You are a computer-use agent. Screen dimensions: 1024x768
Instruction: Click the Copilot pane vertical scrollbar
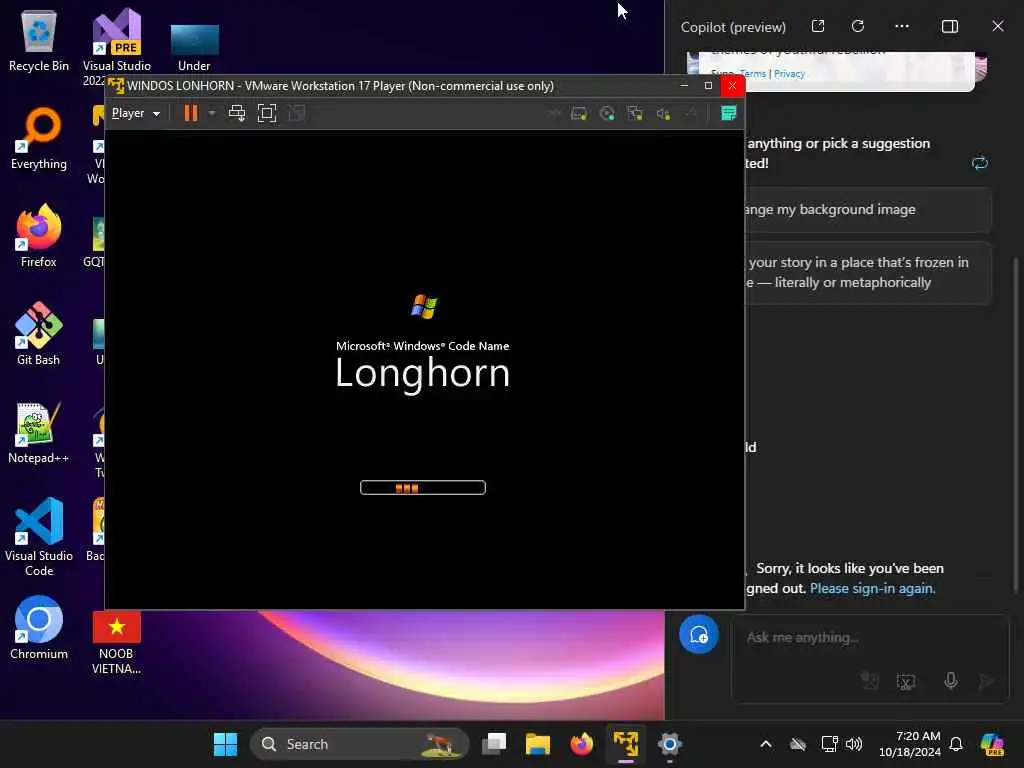[1016, 424]
